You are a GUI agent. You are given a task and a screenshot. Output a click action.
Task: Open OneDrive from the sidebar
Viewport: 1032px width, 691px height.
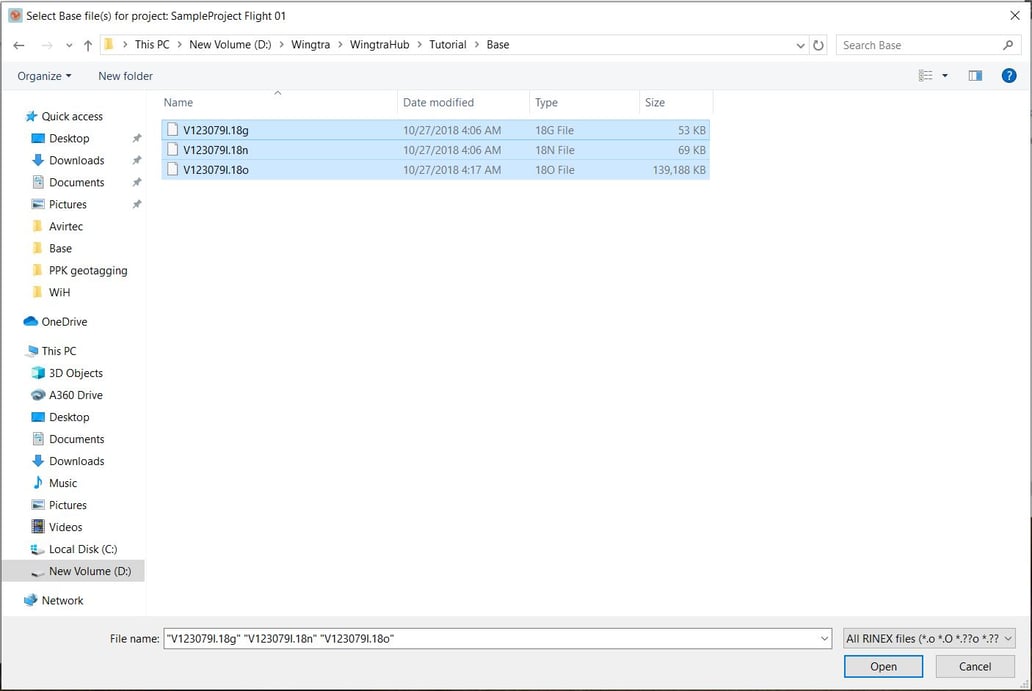pos(62,321)
